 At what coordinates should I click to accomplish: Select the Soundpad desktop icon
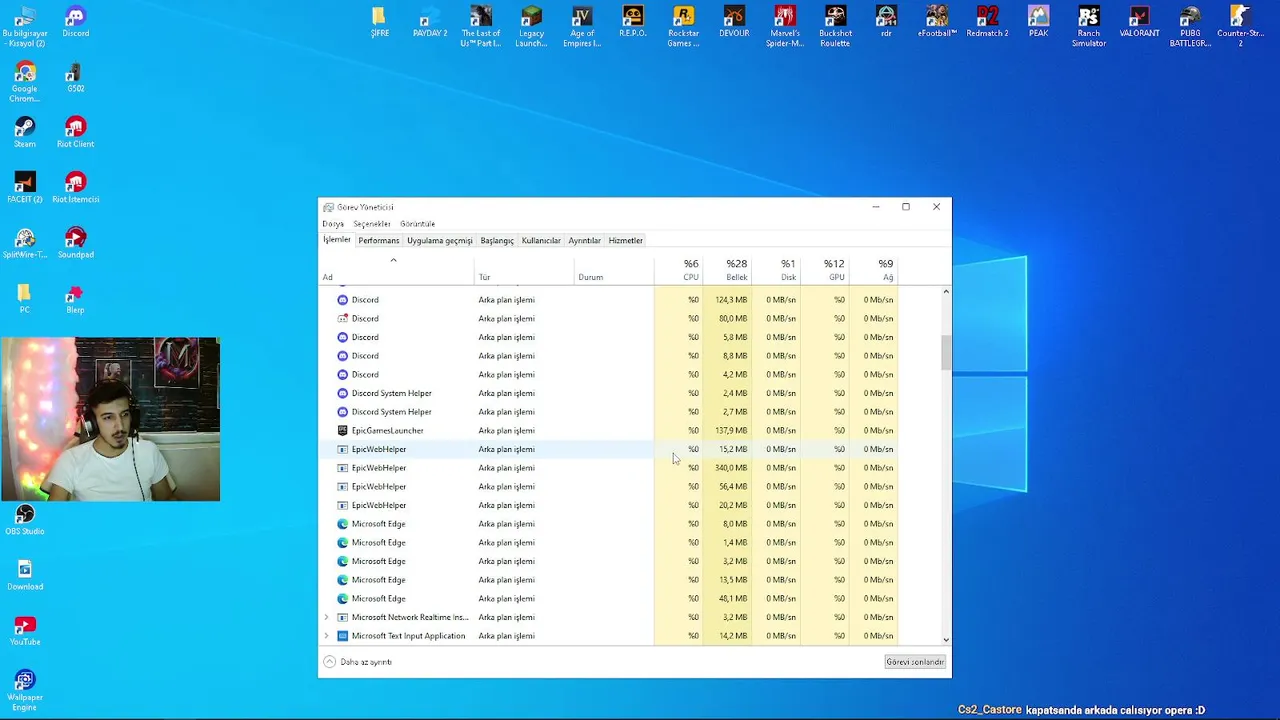pyautogui.click(x=75, y=243)
